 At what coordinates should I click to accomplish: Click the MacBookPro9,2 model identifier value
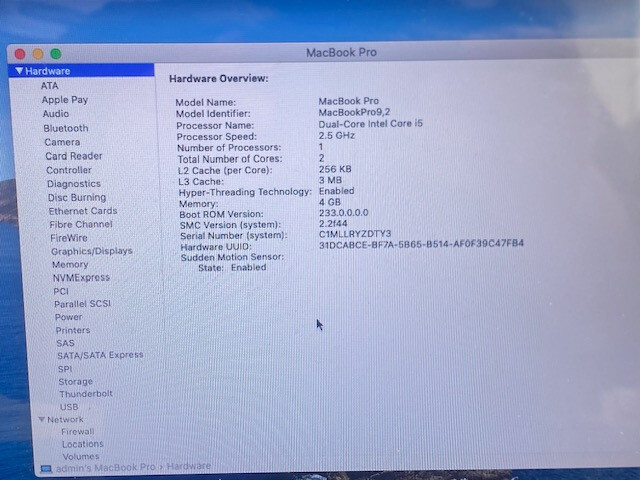[354, 112]
